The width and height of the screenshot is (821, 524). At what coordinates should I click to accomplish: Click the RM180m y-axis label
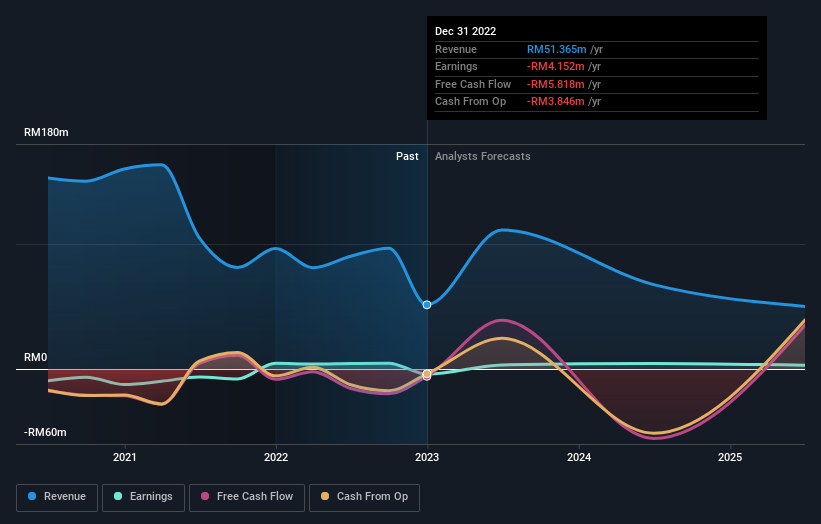(x=46, y=132)
